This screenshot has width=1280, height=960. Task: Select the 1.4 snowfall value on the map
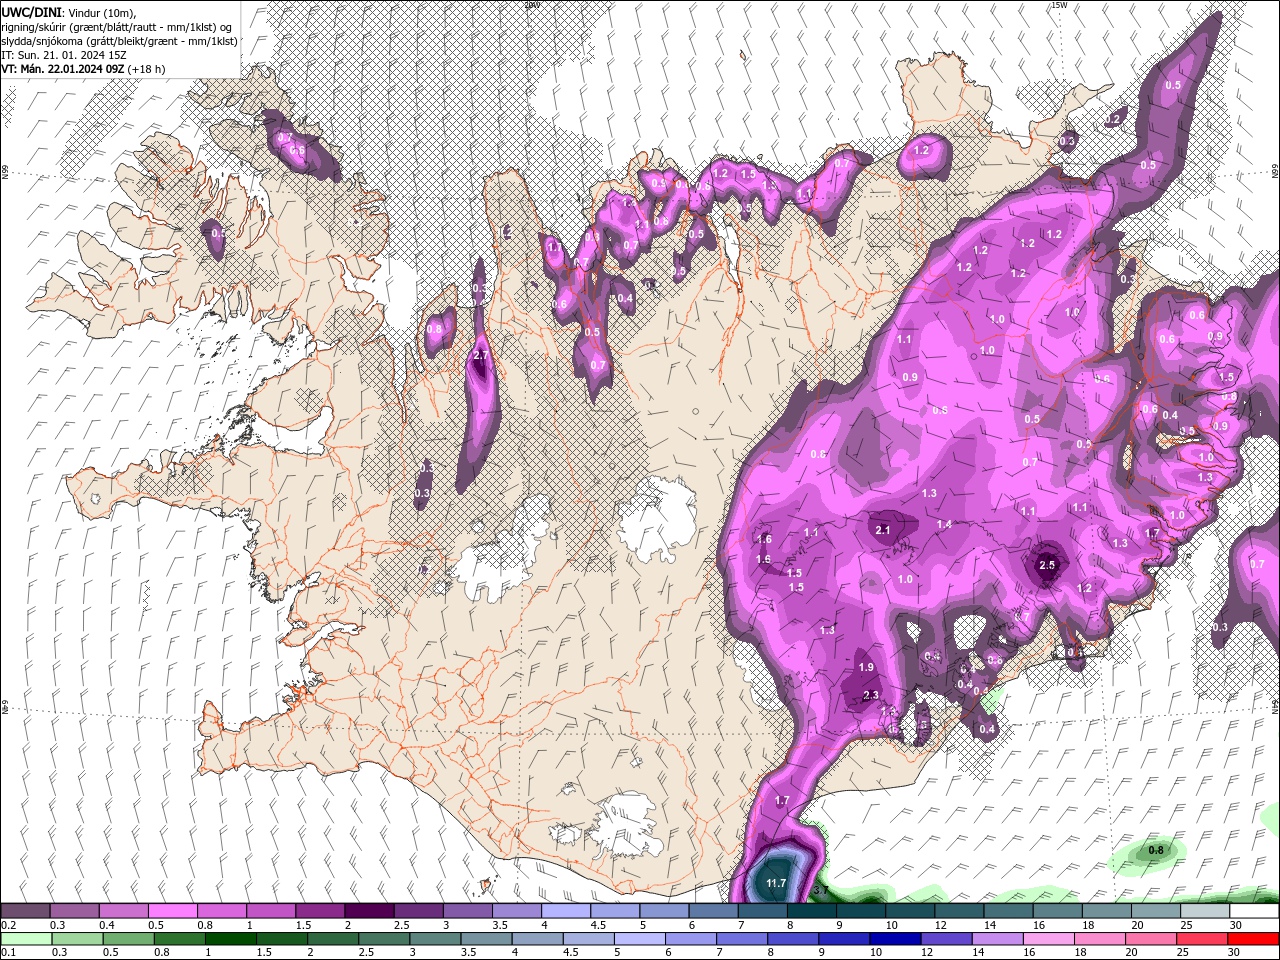pyautogui.click(x=944, y=524)
